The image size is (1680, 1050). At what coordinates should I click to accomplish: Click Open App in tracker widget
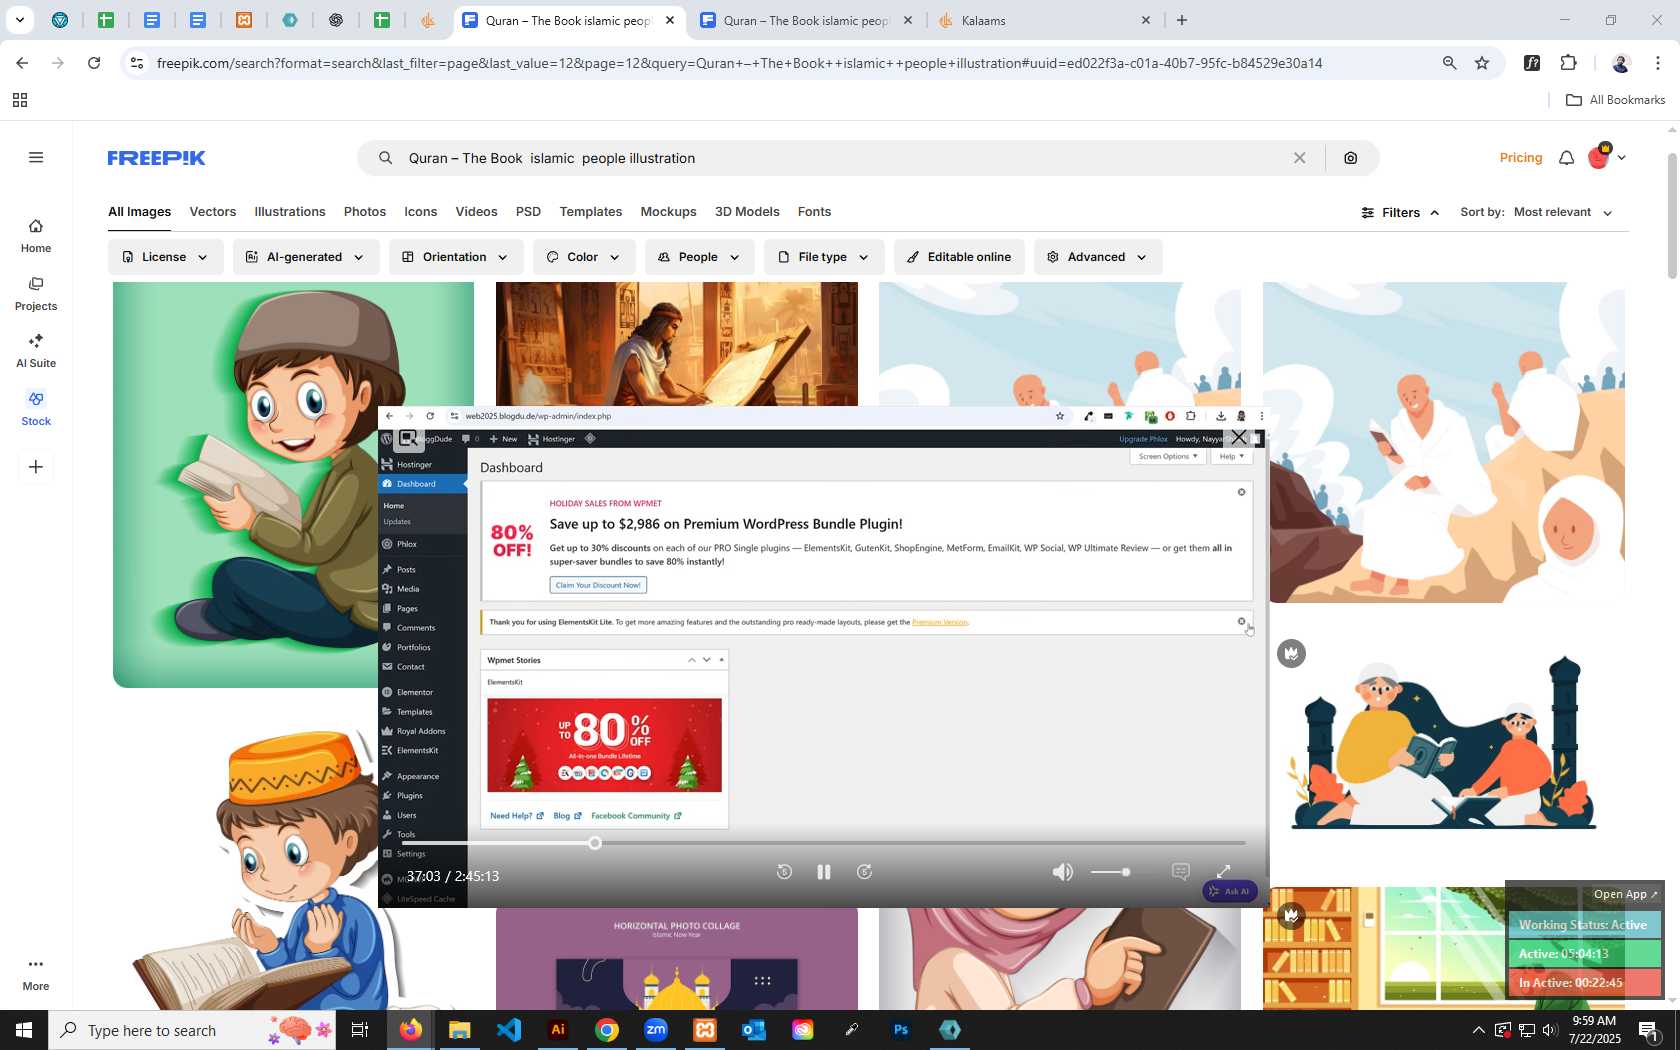click(x=1625, y=894)
